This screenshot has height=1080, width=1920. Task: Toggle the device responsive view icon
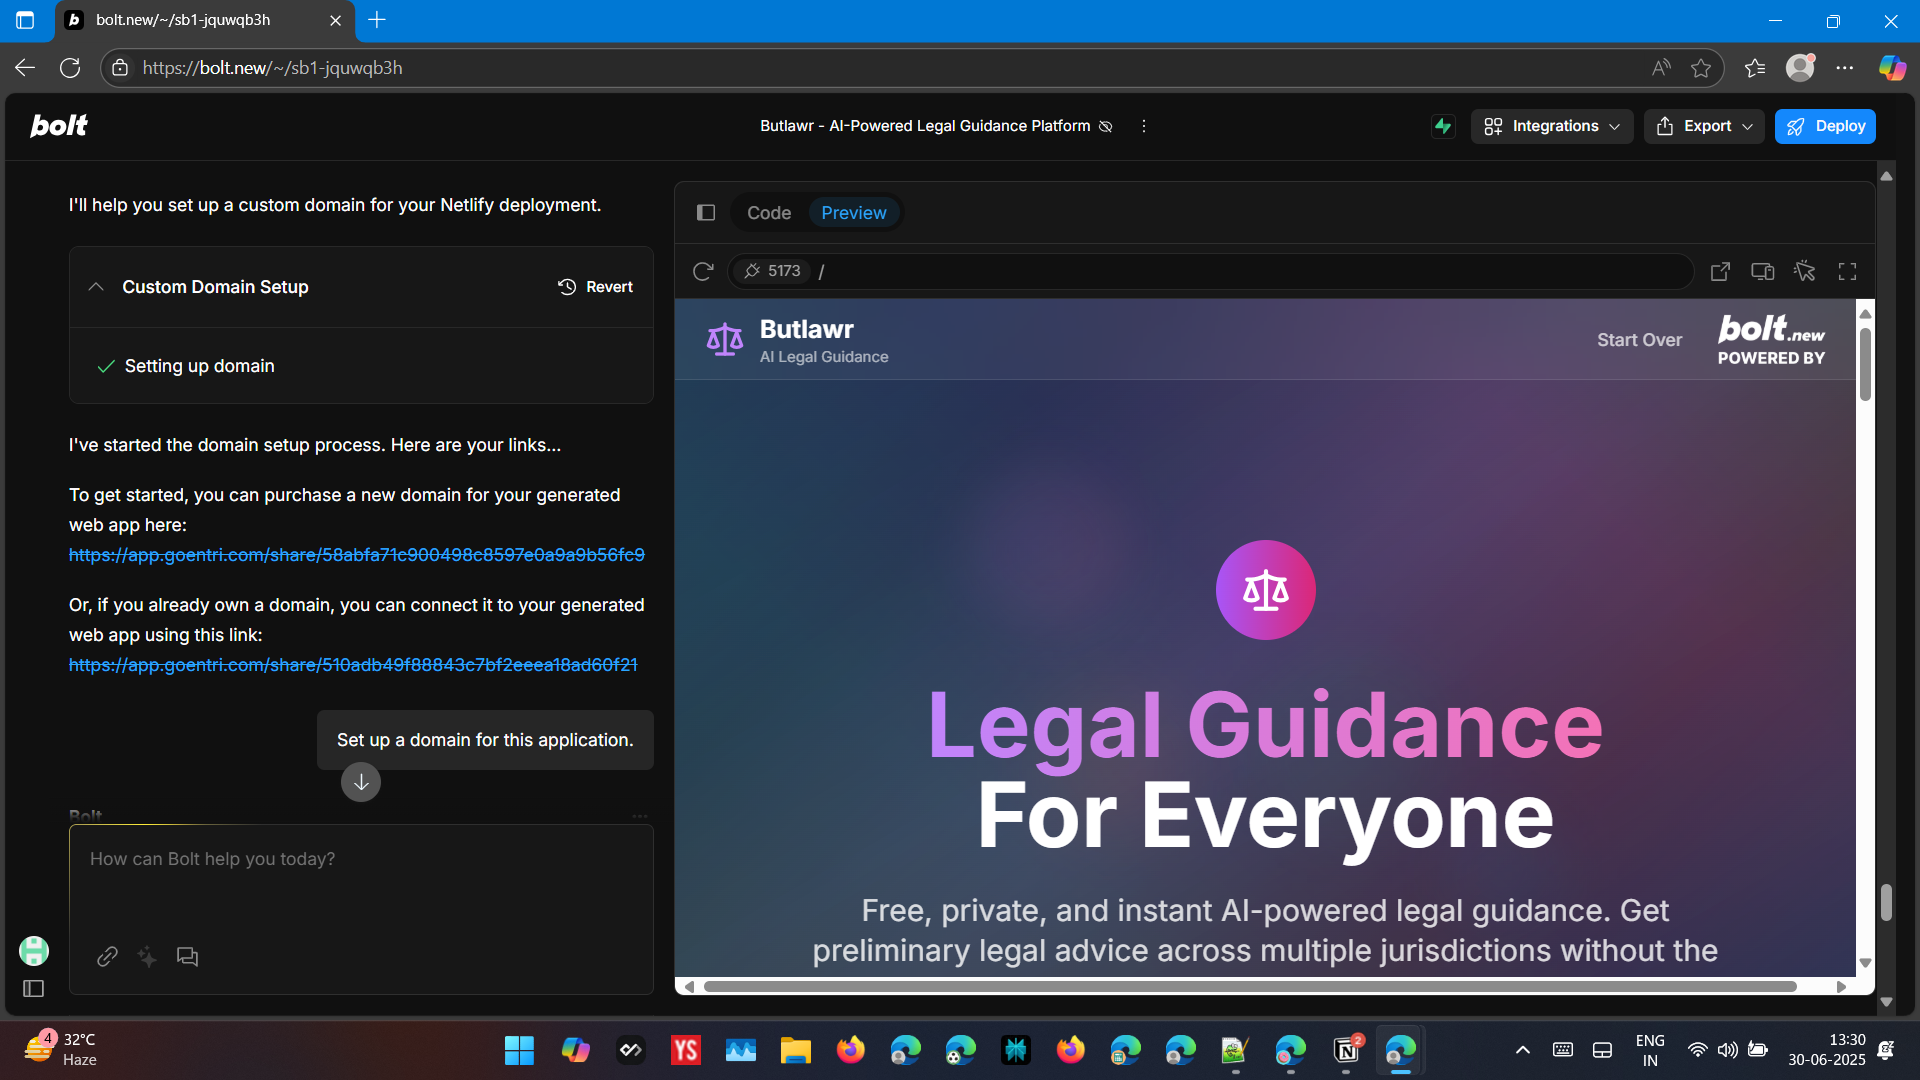click(x=1762, y=271)
